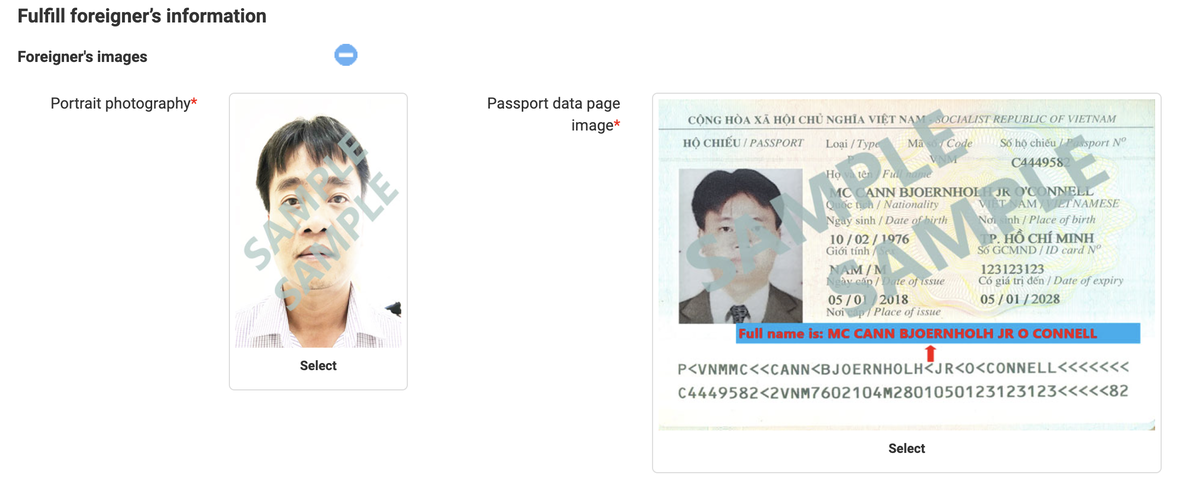Click the red arrow in passport sample

930,353
